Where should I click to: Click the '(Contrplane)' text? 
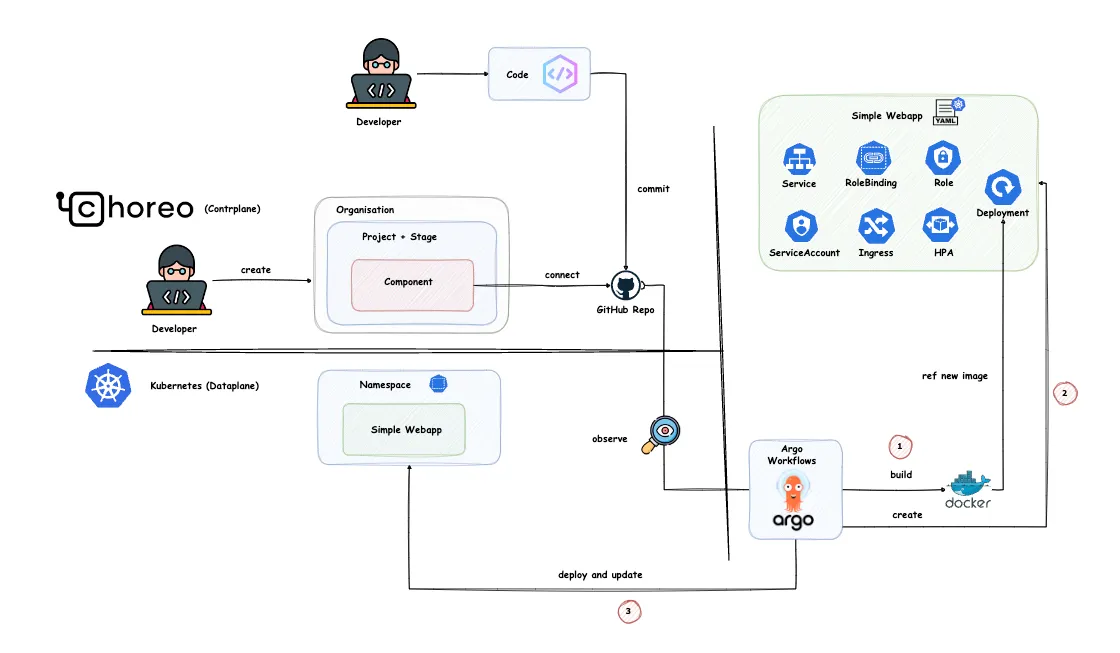232,209
